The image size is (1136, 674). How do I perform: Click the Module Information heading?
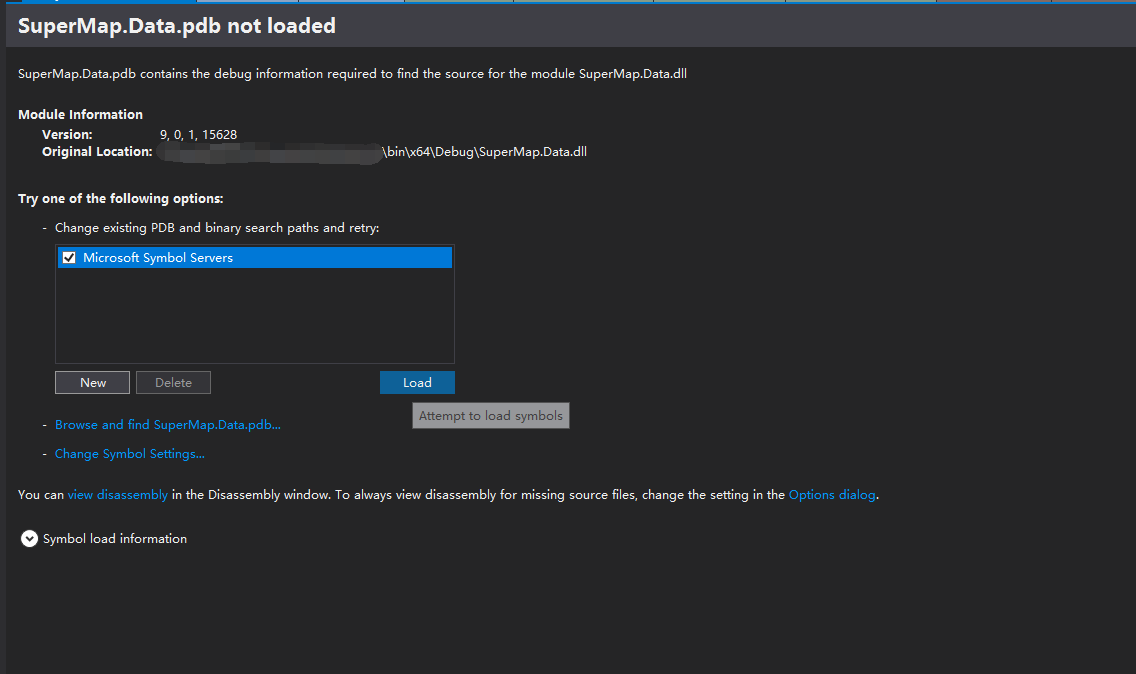(80, 115)
